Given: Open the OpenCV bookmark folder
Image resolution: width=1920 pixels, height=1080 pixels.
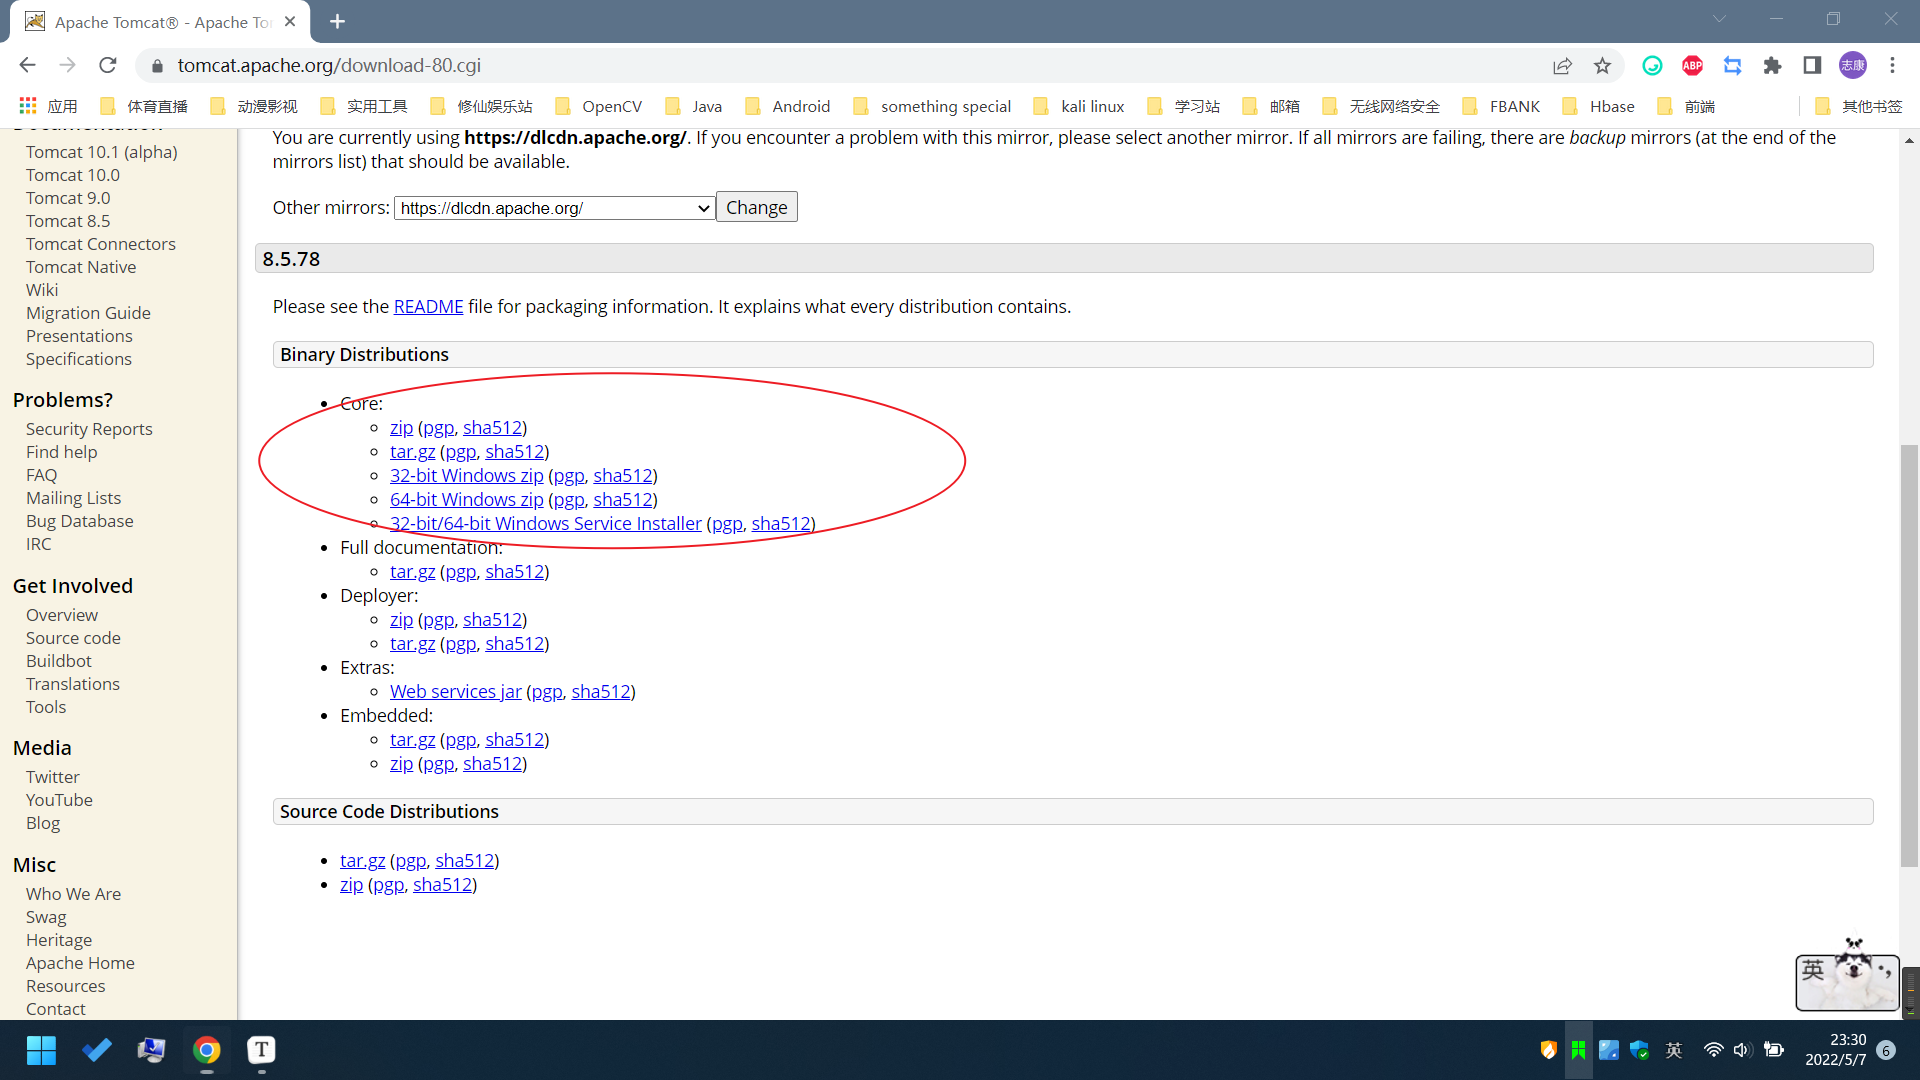Looking at the screenshot, I should 598,106.
